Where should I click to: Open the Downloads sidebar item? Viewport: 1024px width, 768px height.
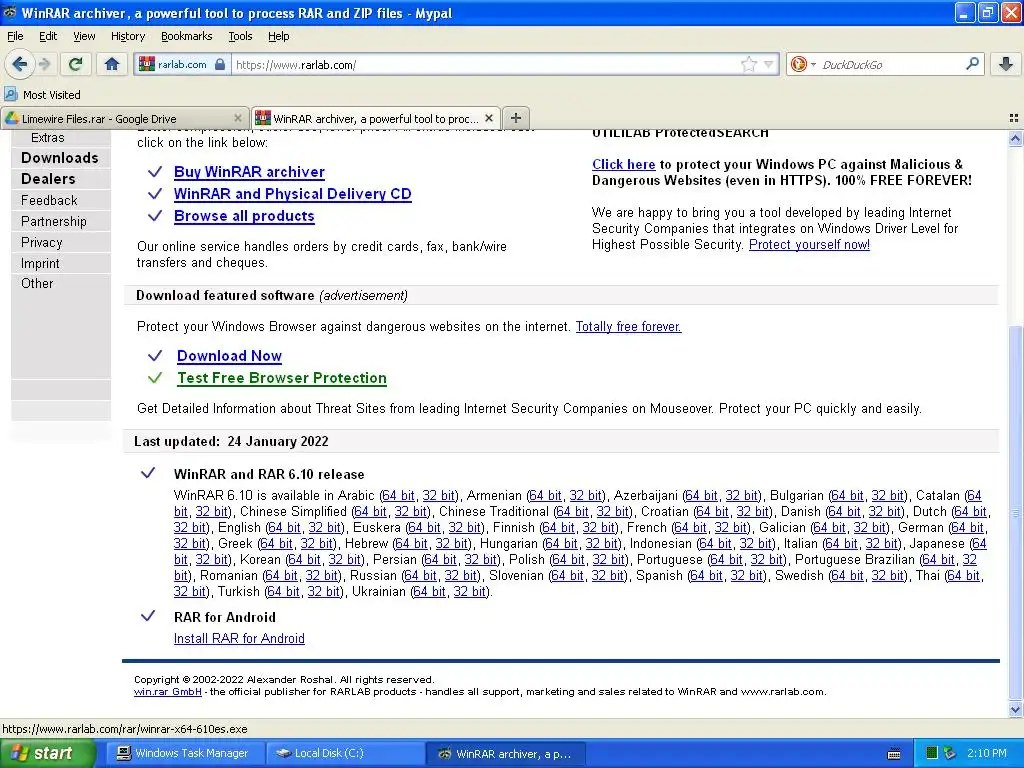59,157
